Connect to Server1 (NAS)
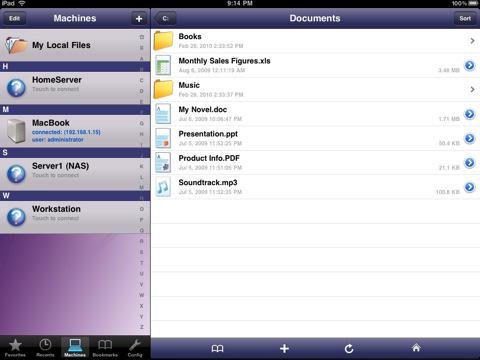480x360 pixels. point(75,174)
